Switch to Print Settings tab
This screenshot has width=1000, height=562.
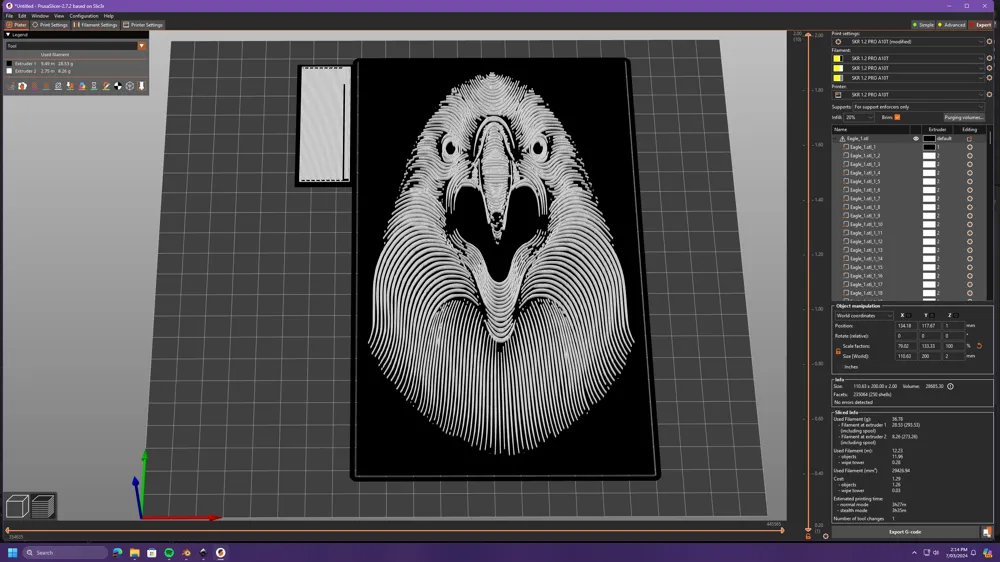pos(50,25)
